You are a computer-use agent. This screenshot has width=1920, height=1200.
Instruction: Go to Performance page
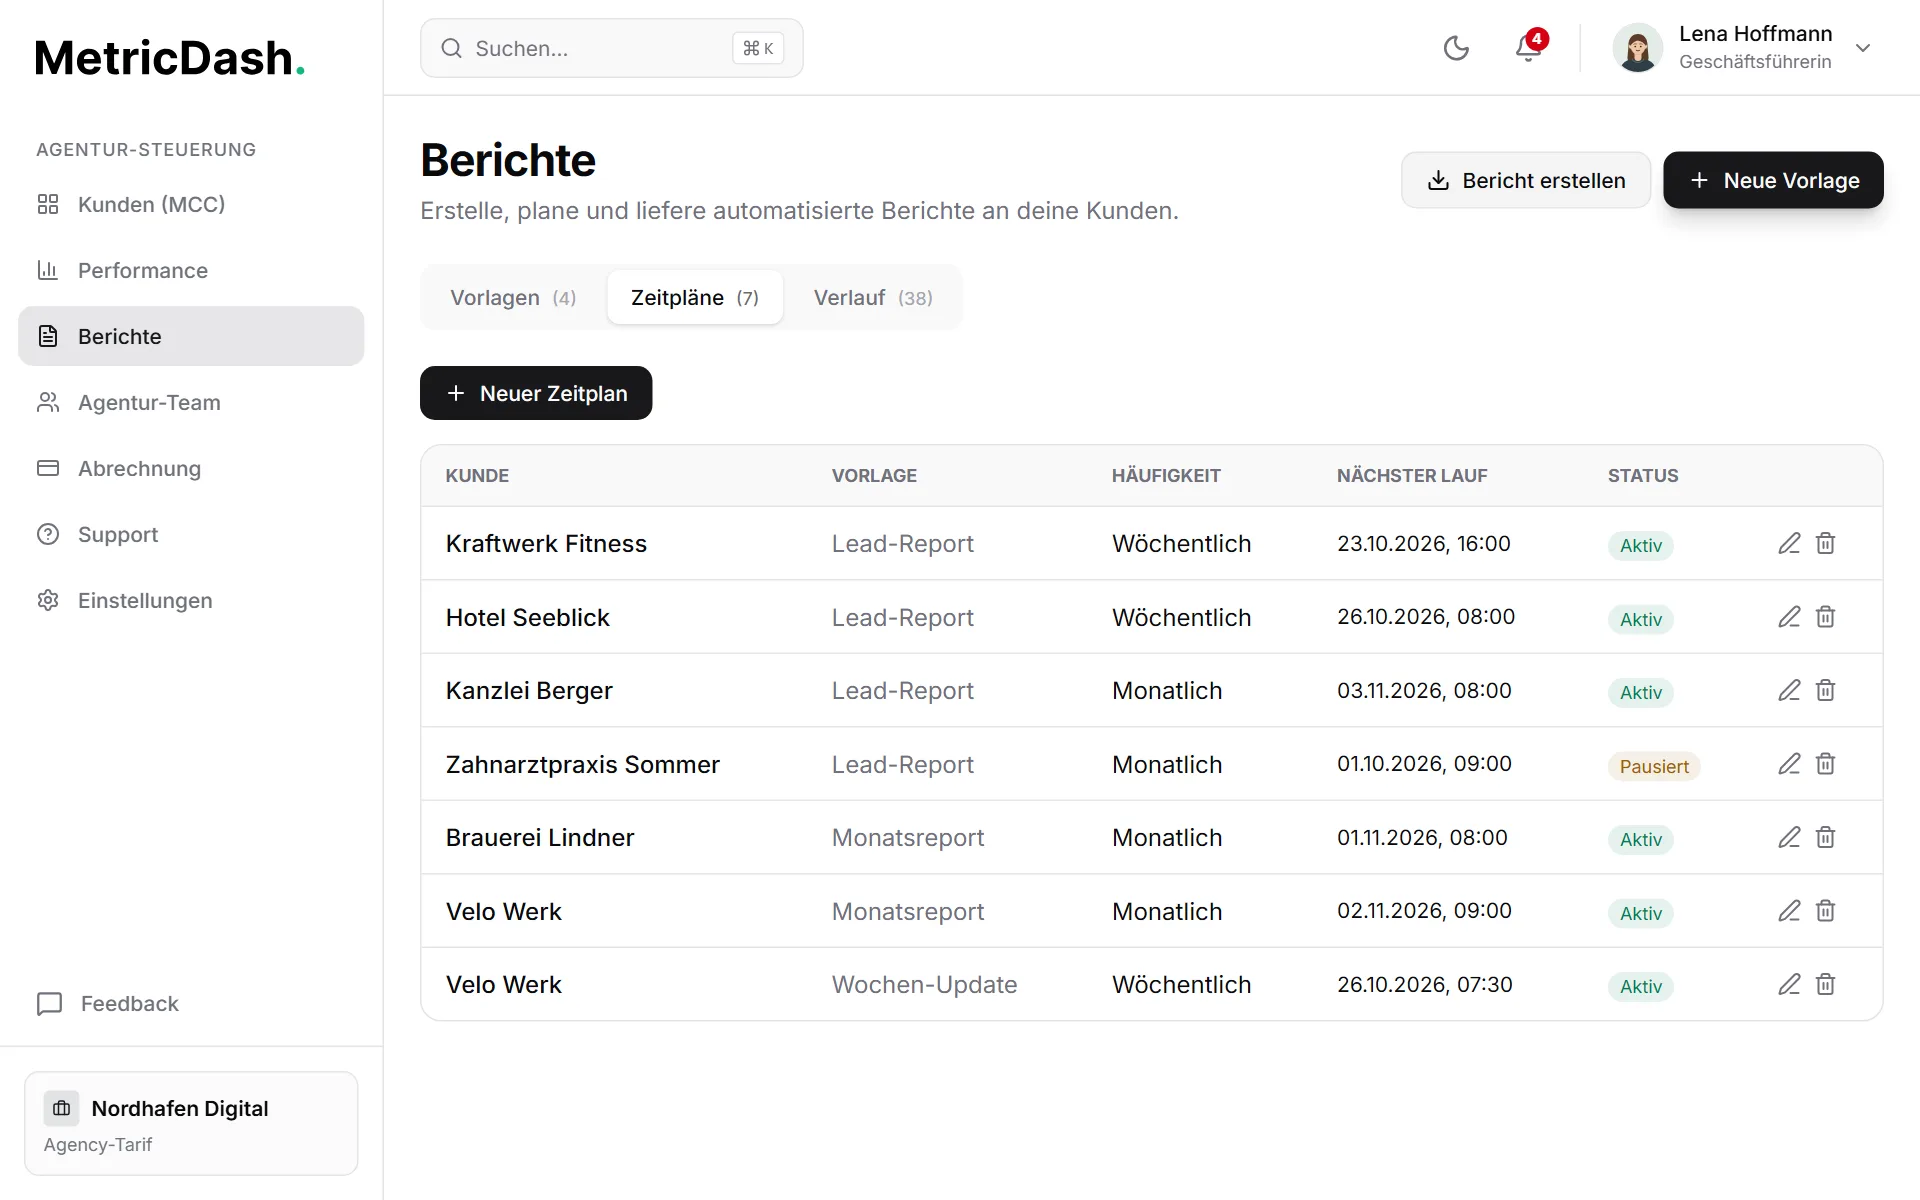point(191,270)
